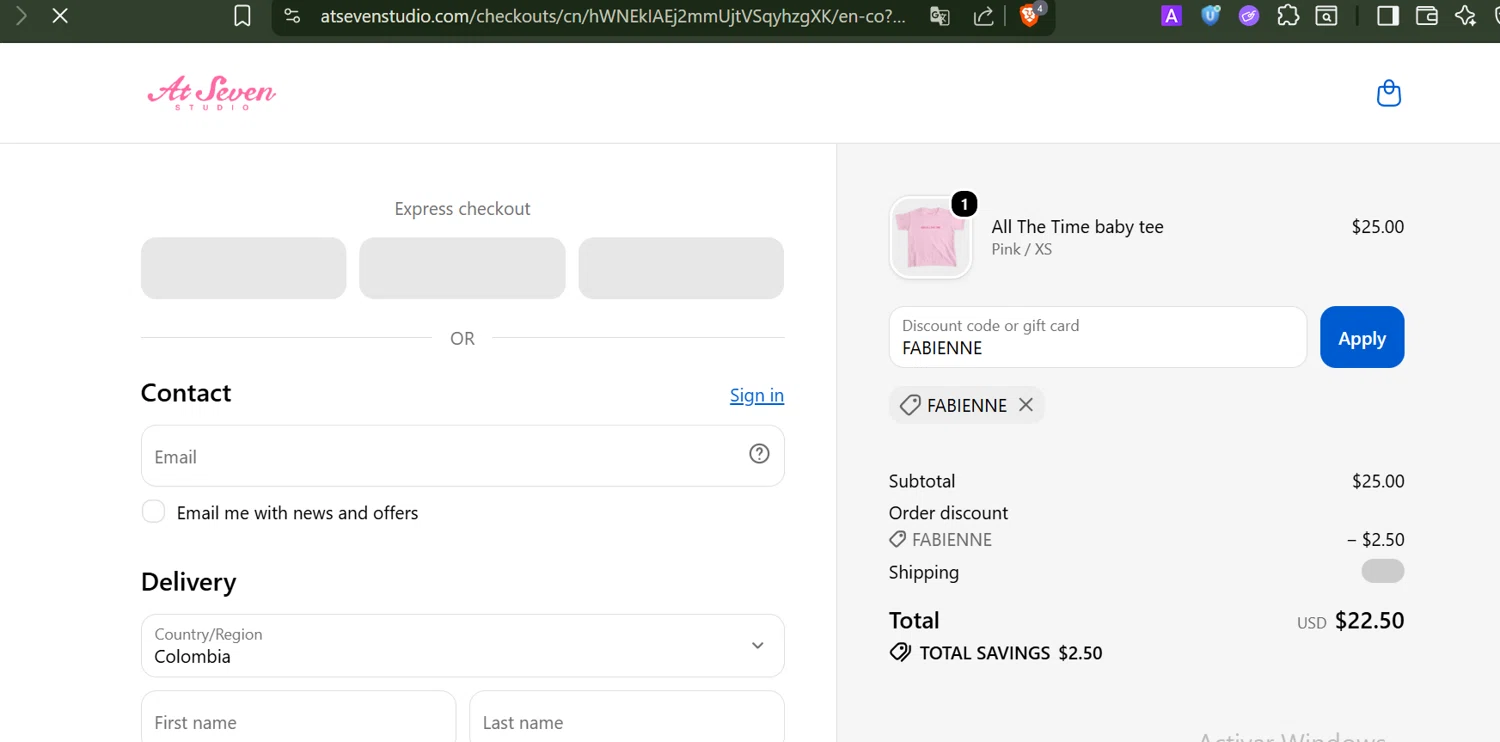This screenshot has height=742, width=1500.
Task: Click the first express checkout button placeholder
Action: 244,268
